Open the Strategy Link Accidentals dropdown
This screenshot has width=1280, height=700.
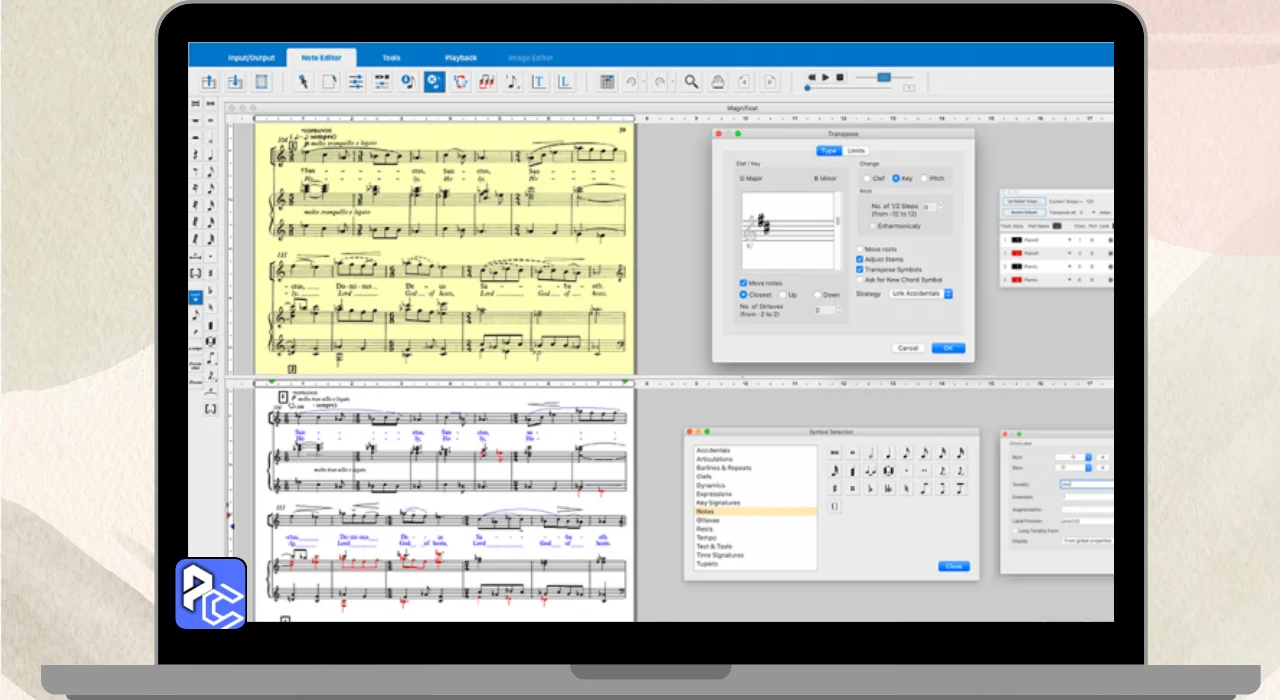[921, 294]
